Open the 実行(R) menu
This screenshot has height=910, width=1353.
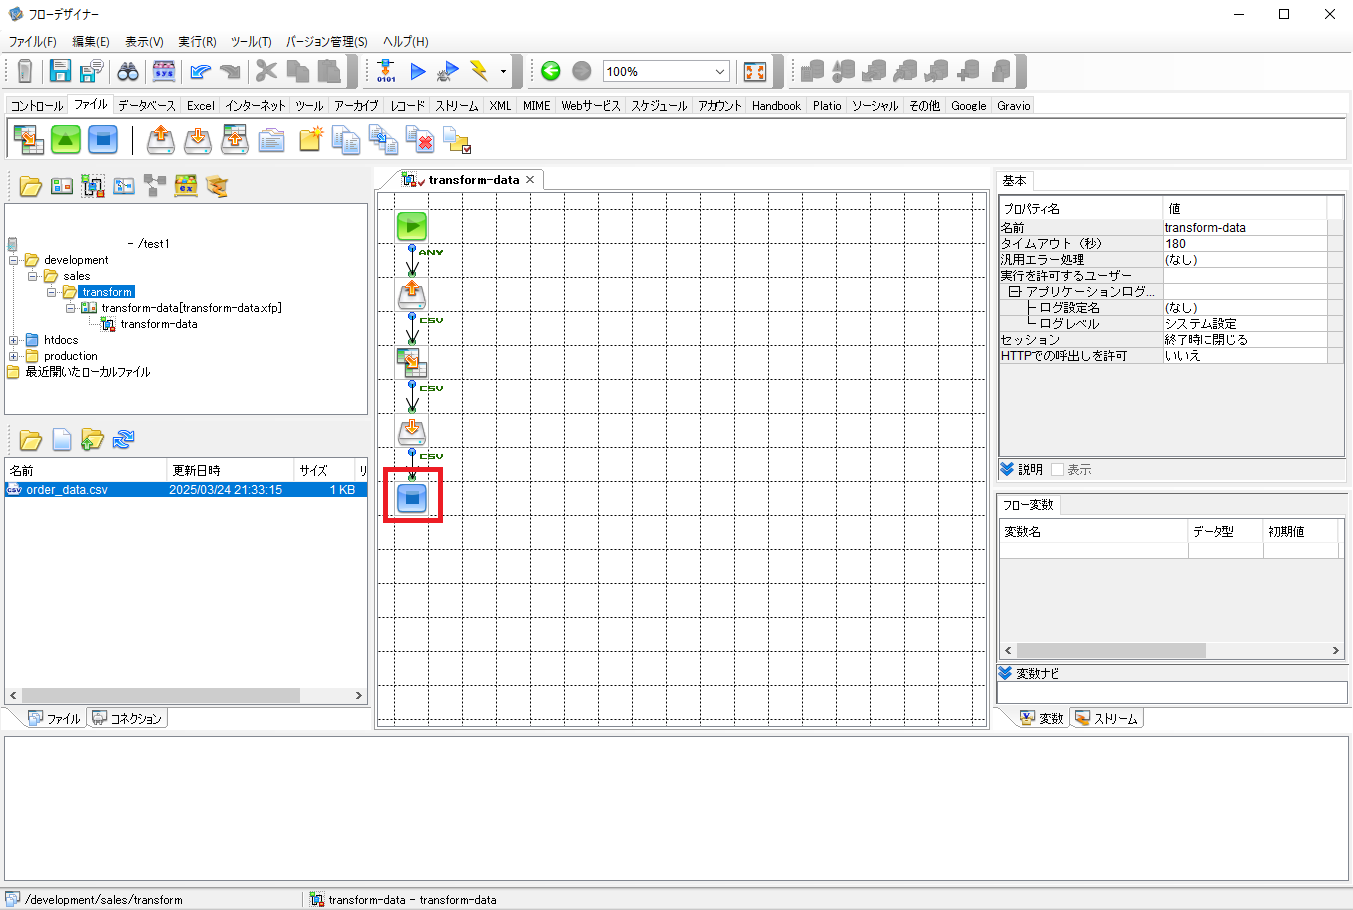tap(197, 41)
